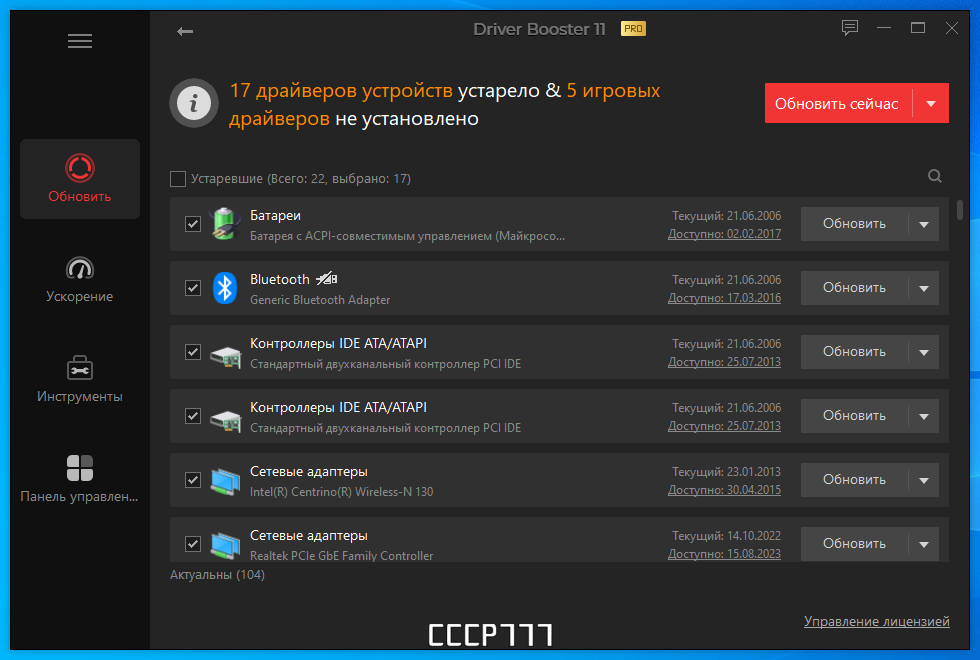
Task: Select Intel(R) Centrino(R) Wireless-N 130 text
Action: [x=341, y=492]
